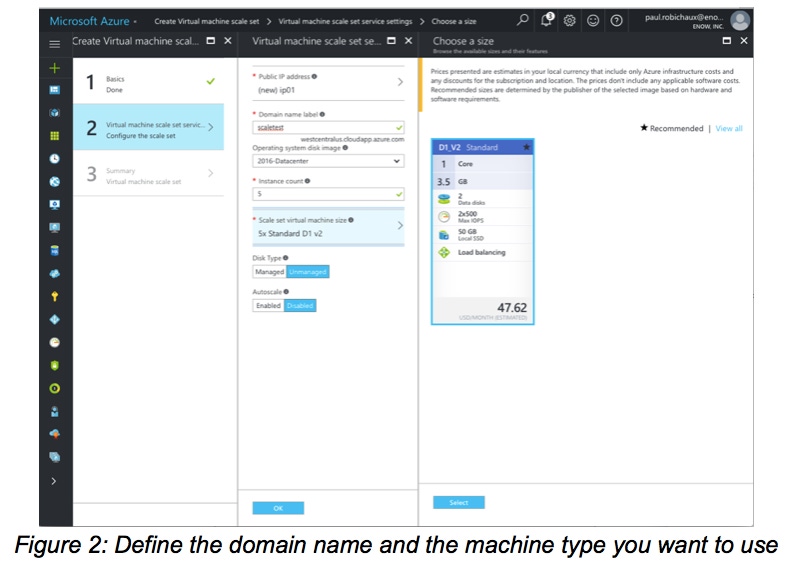The image size is (803, 562).
Task: Click the Instance count input field
Action: (328, 194)
